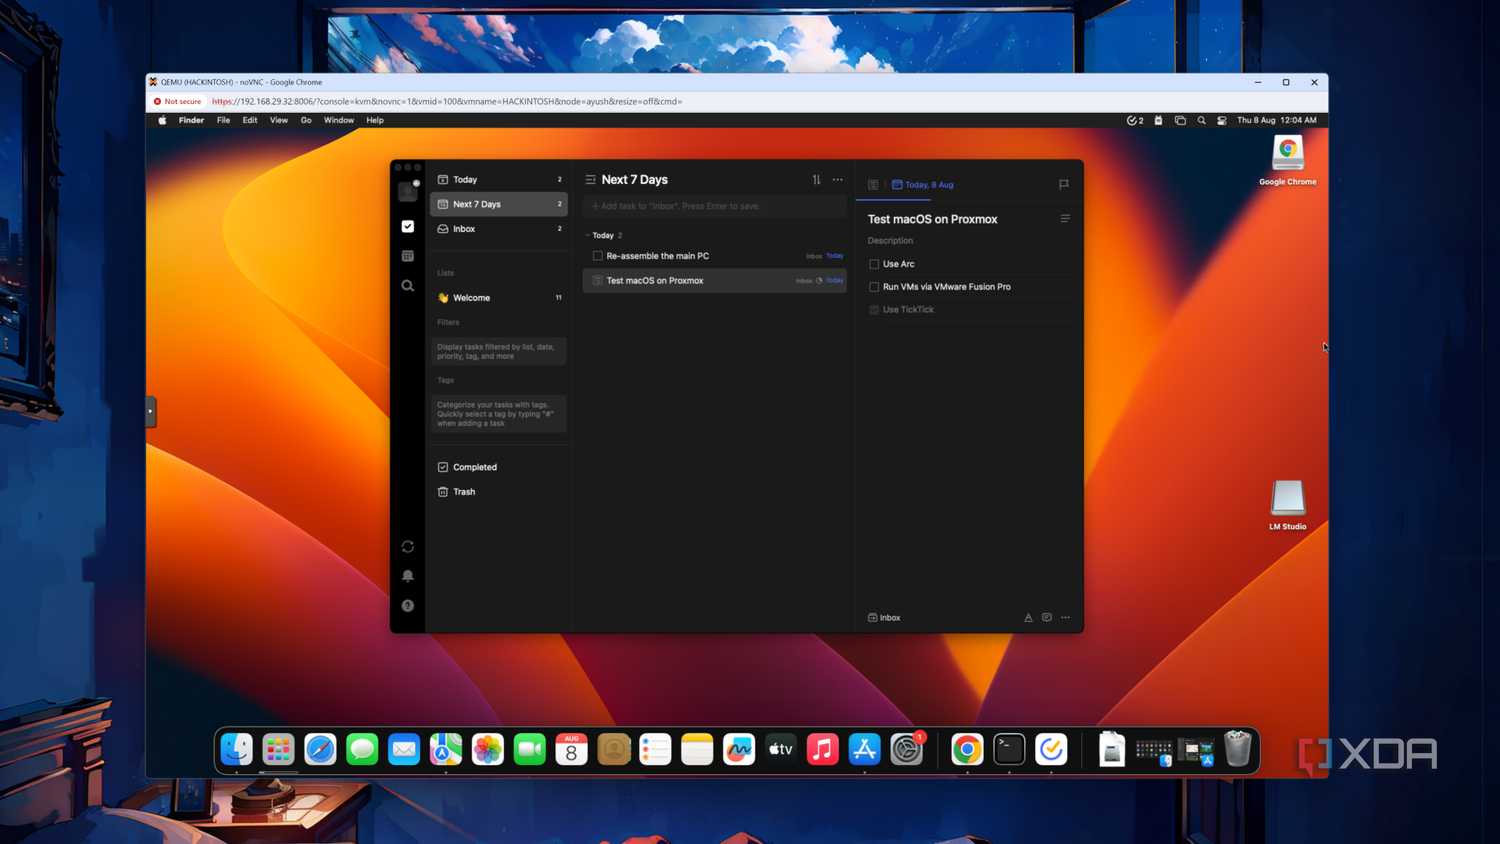Check off Test macOS on Proxmox in list
Image resolution: width=1500 pixels, height=844 pixels.
[598, 281]
